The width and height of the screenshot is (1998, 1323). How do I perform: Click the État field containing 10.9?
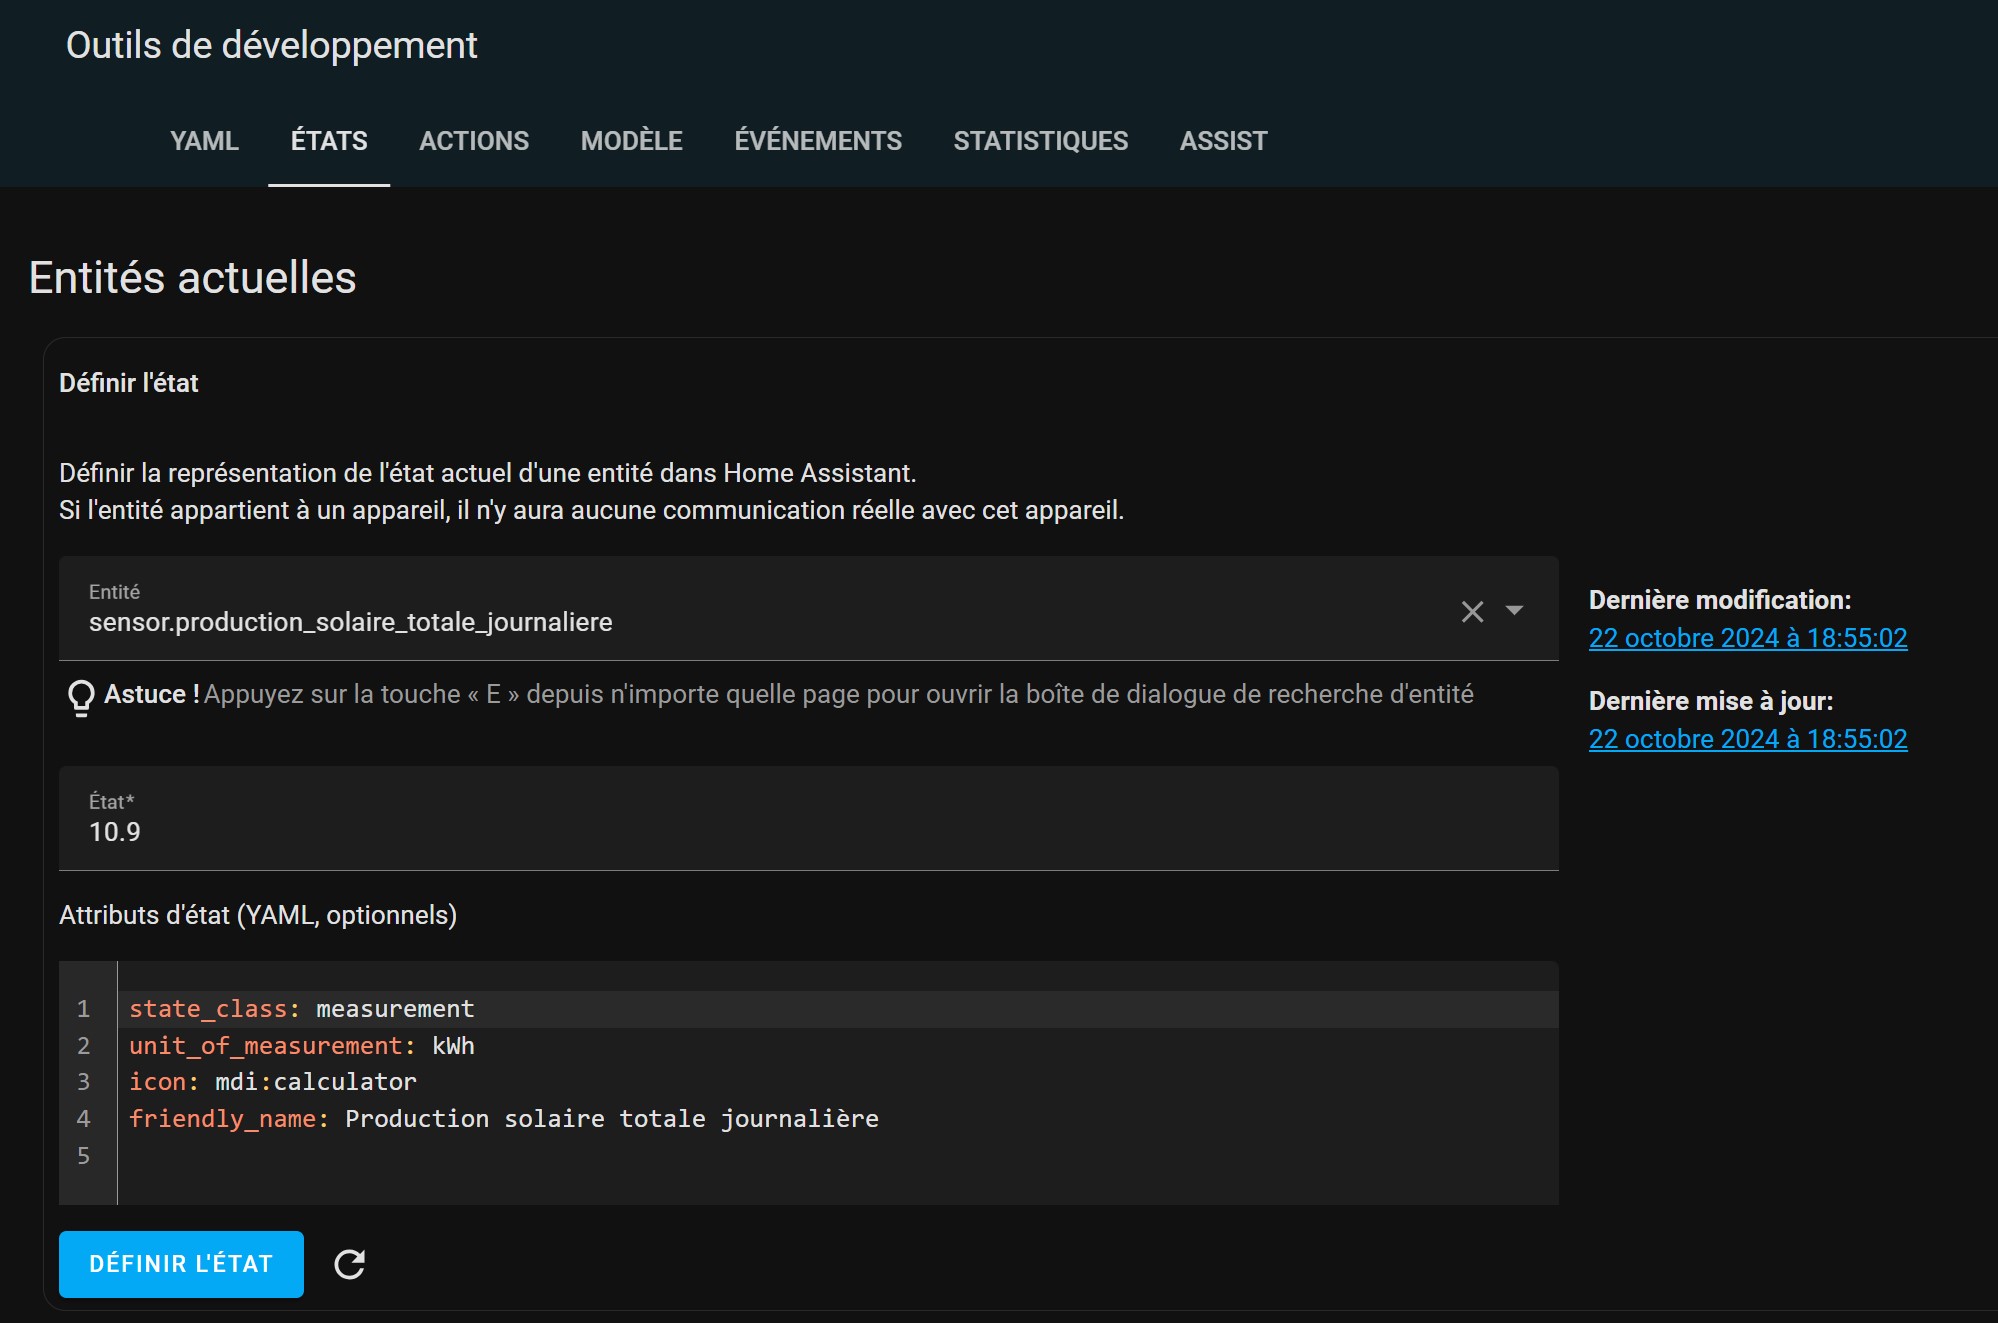click(x=808, y=818)
